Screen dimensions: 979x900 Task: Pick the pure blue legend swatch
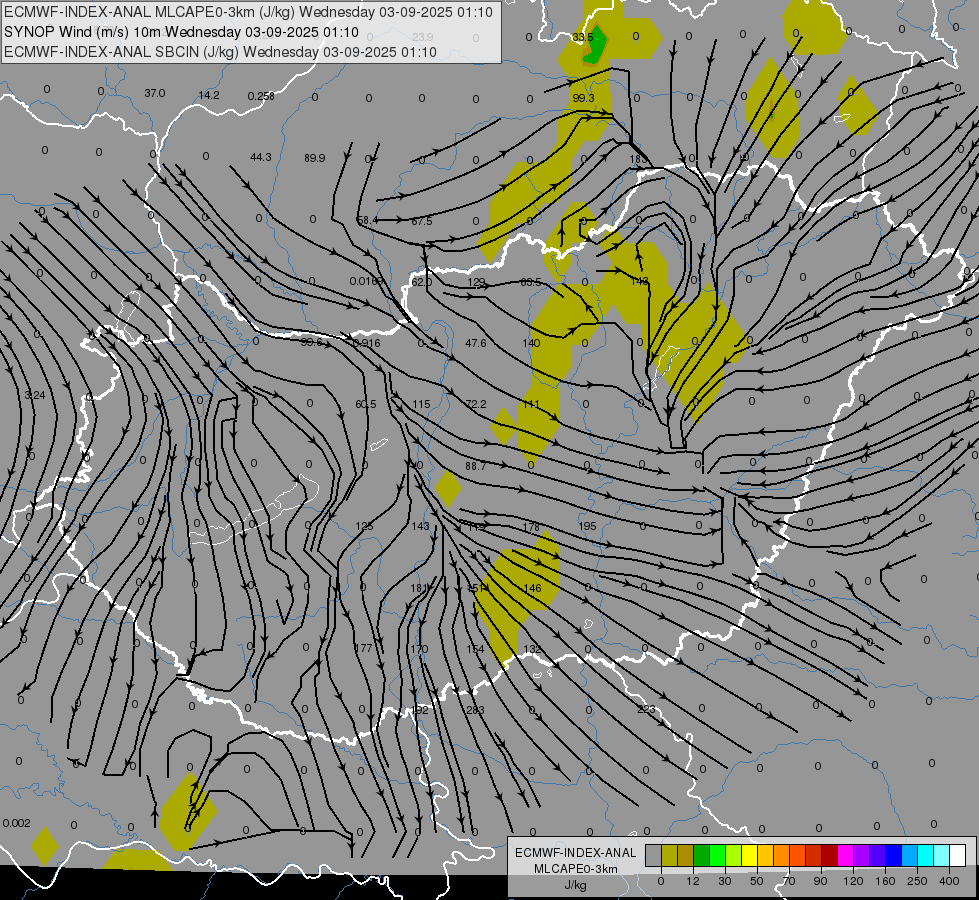(x=893, y=855)
